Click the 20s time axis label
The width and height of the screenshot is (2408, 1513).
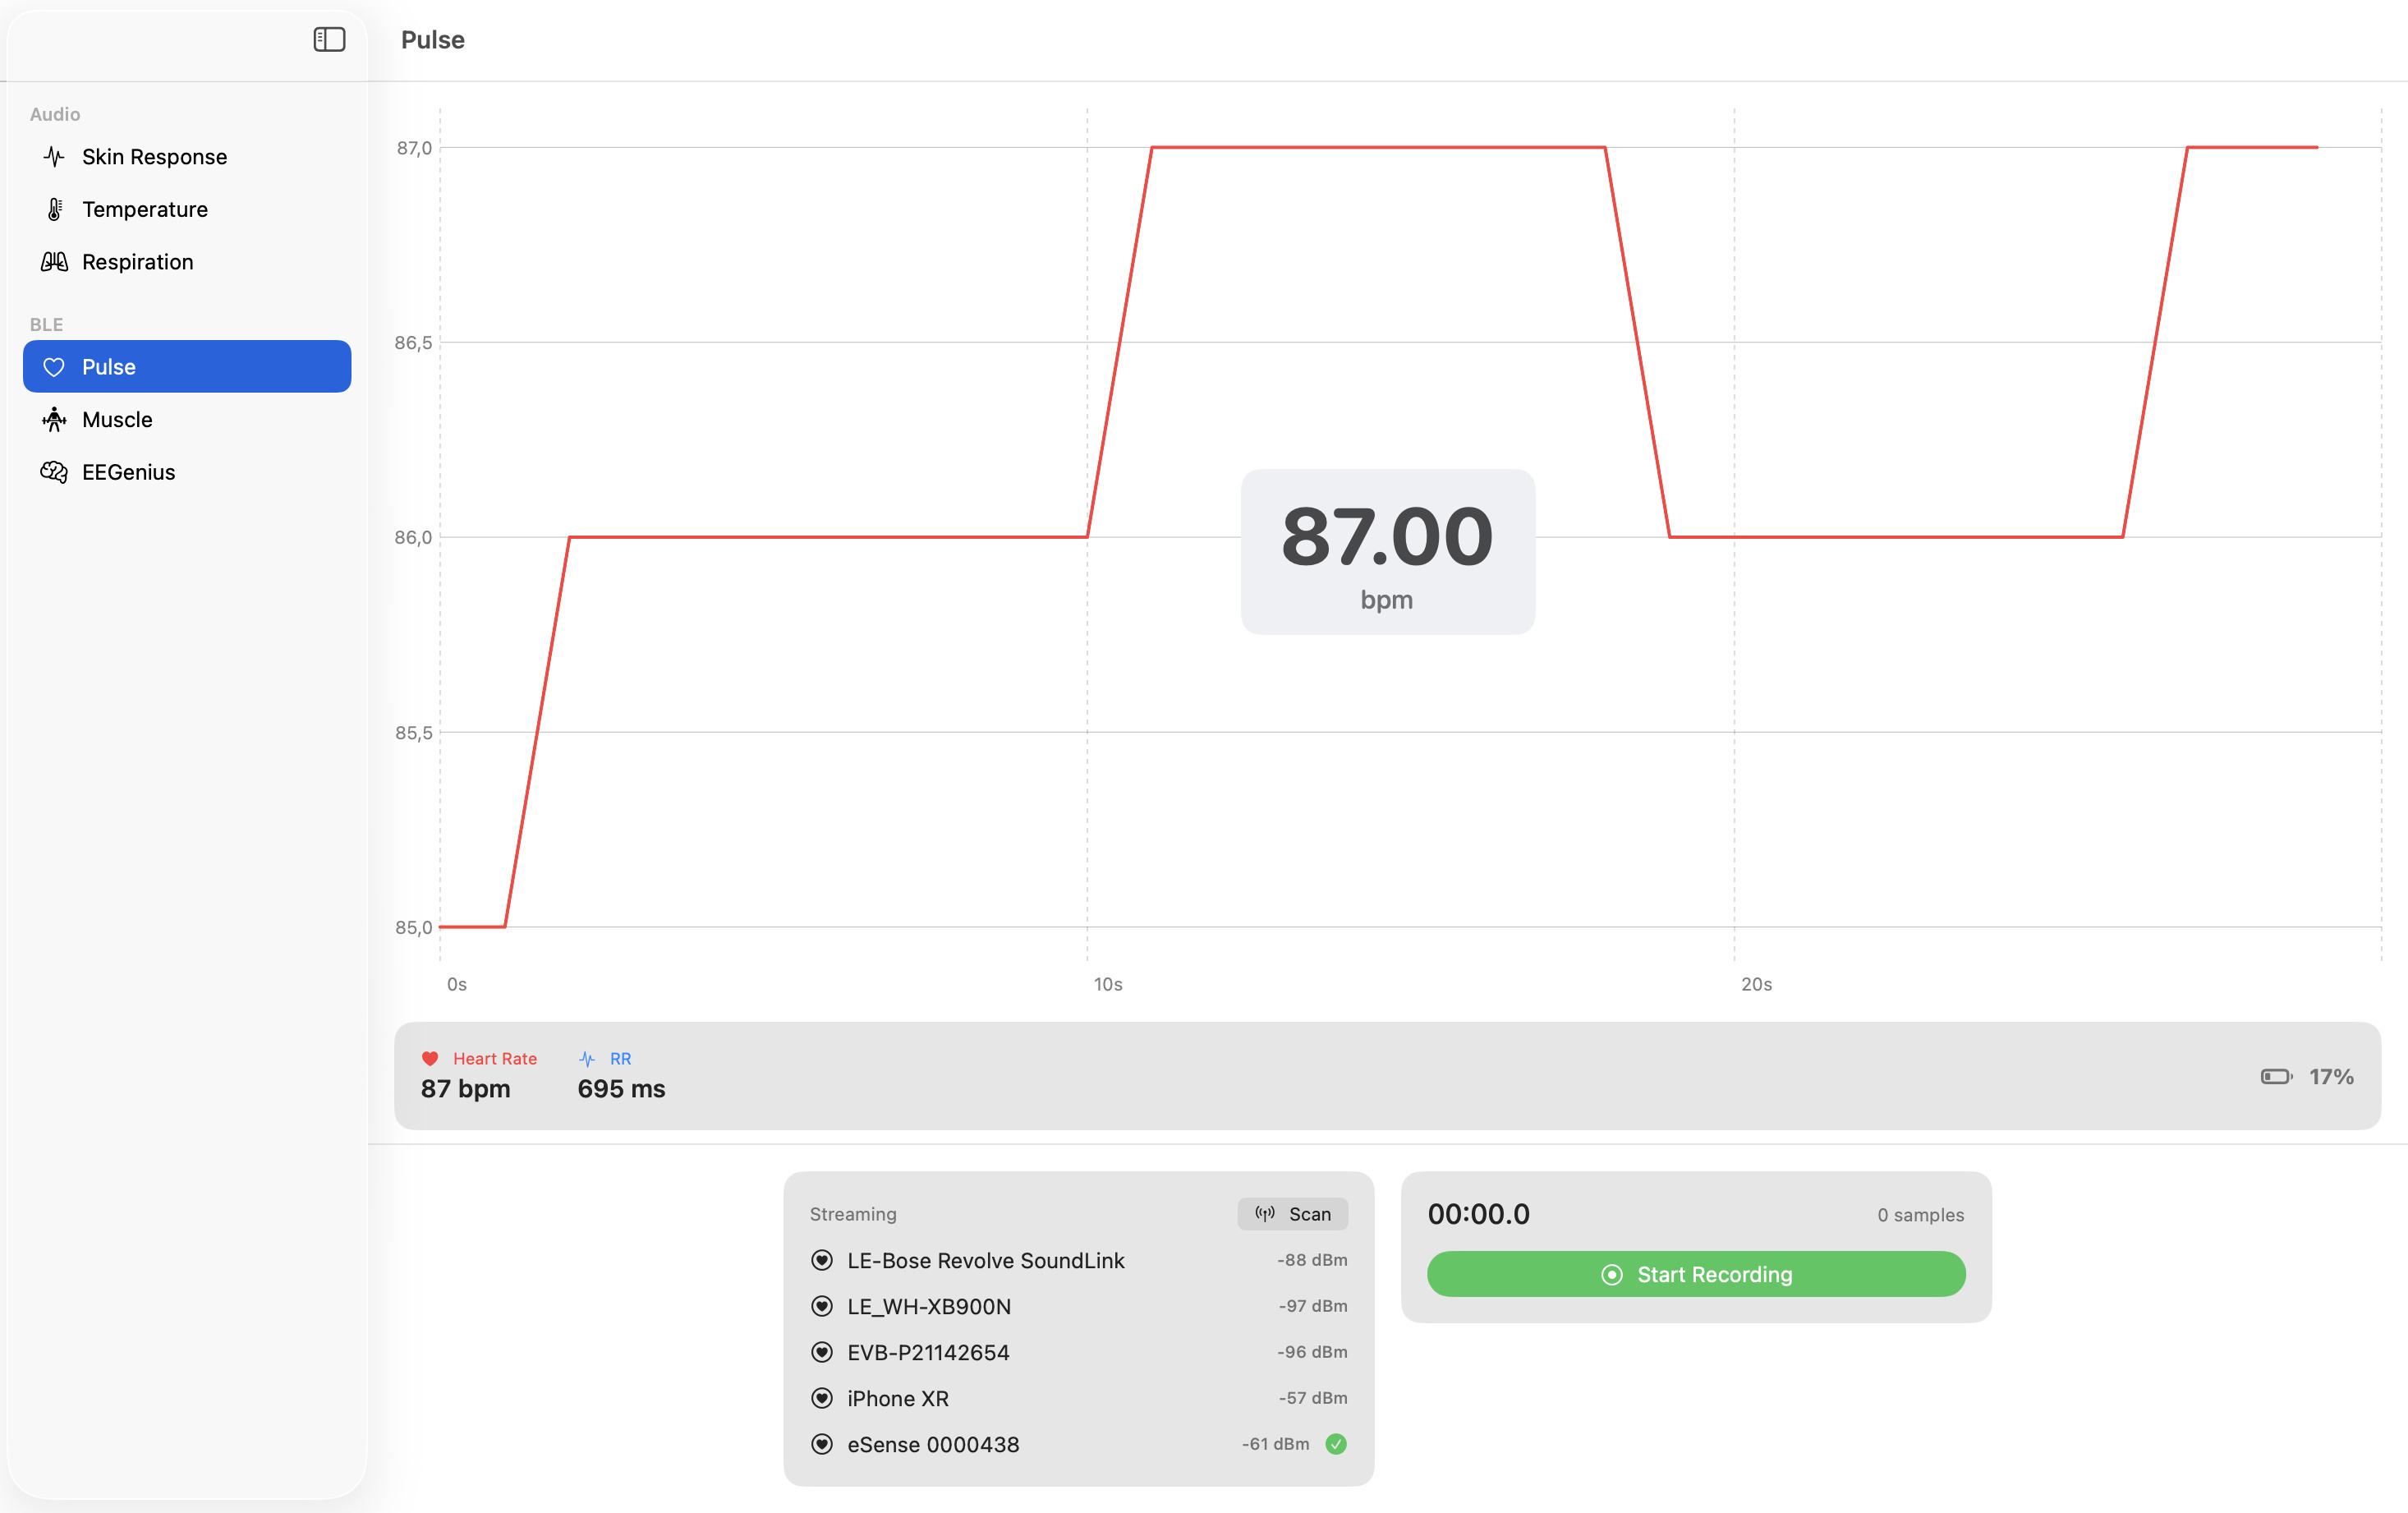click(1756, 984)
